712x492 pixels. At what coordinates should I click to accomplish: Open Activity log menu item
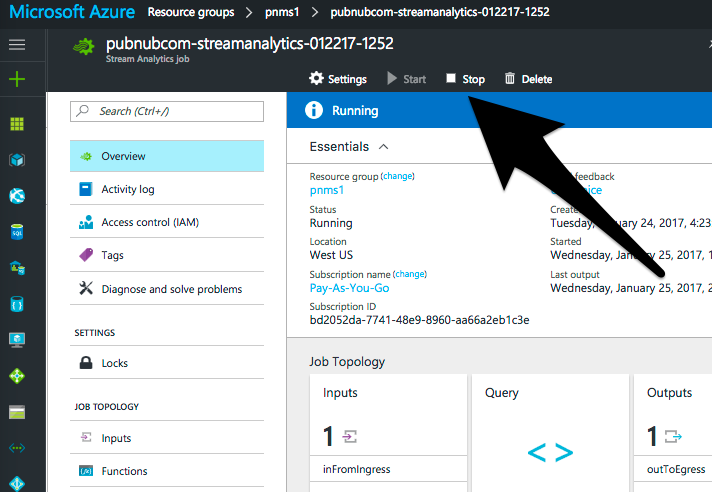(167, 189)
